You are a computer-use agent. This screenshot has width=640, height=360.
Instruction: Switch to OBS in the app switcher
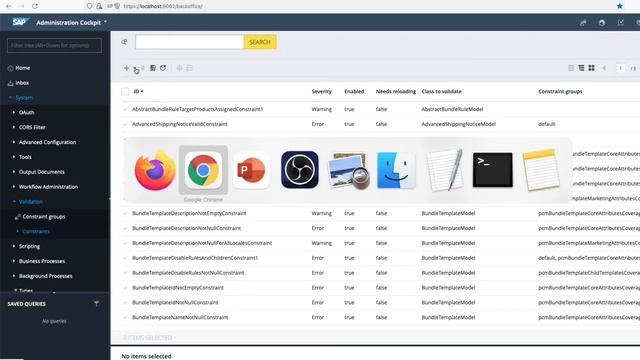tap(300, 170)
